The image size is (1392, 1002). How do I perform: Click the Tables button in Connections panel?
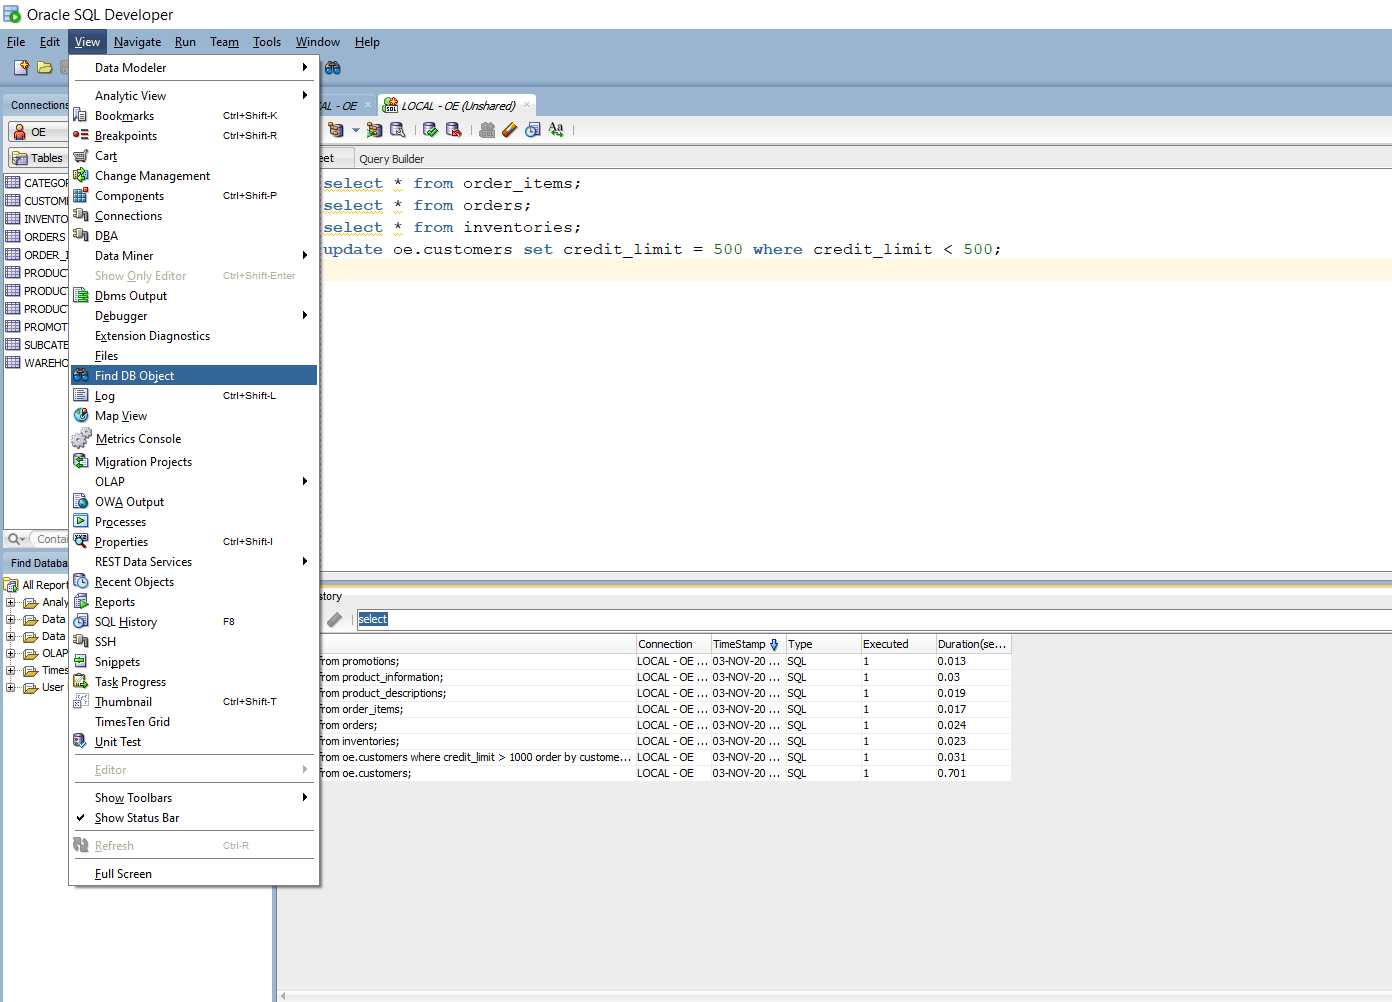[x=37, y=158]
